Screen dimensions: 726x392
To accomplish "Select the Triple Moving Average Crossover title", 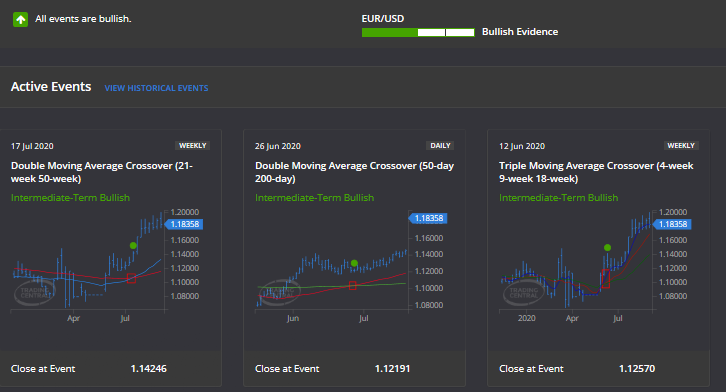I will pyautogui.click(x=596, y=172).
